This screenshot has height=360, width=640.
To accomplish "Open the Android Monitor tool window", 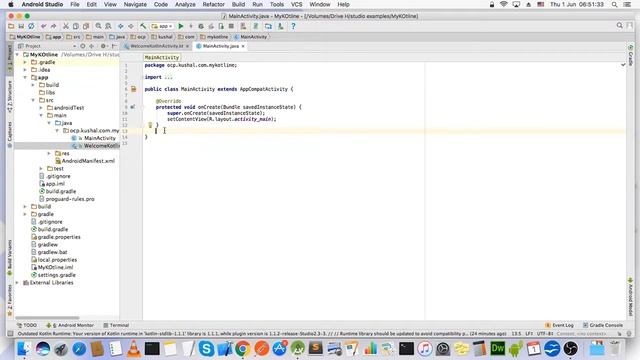I will [70, 325].
